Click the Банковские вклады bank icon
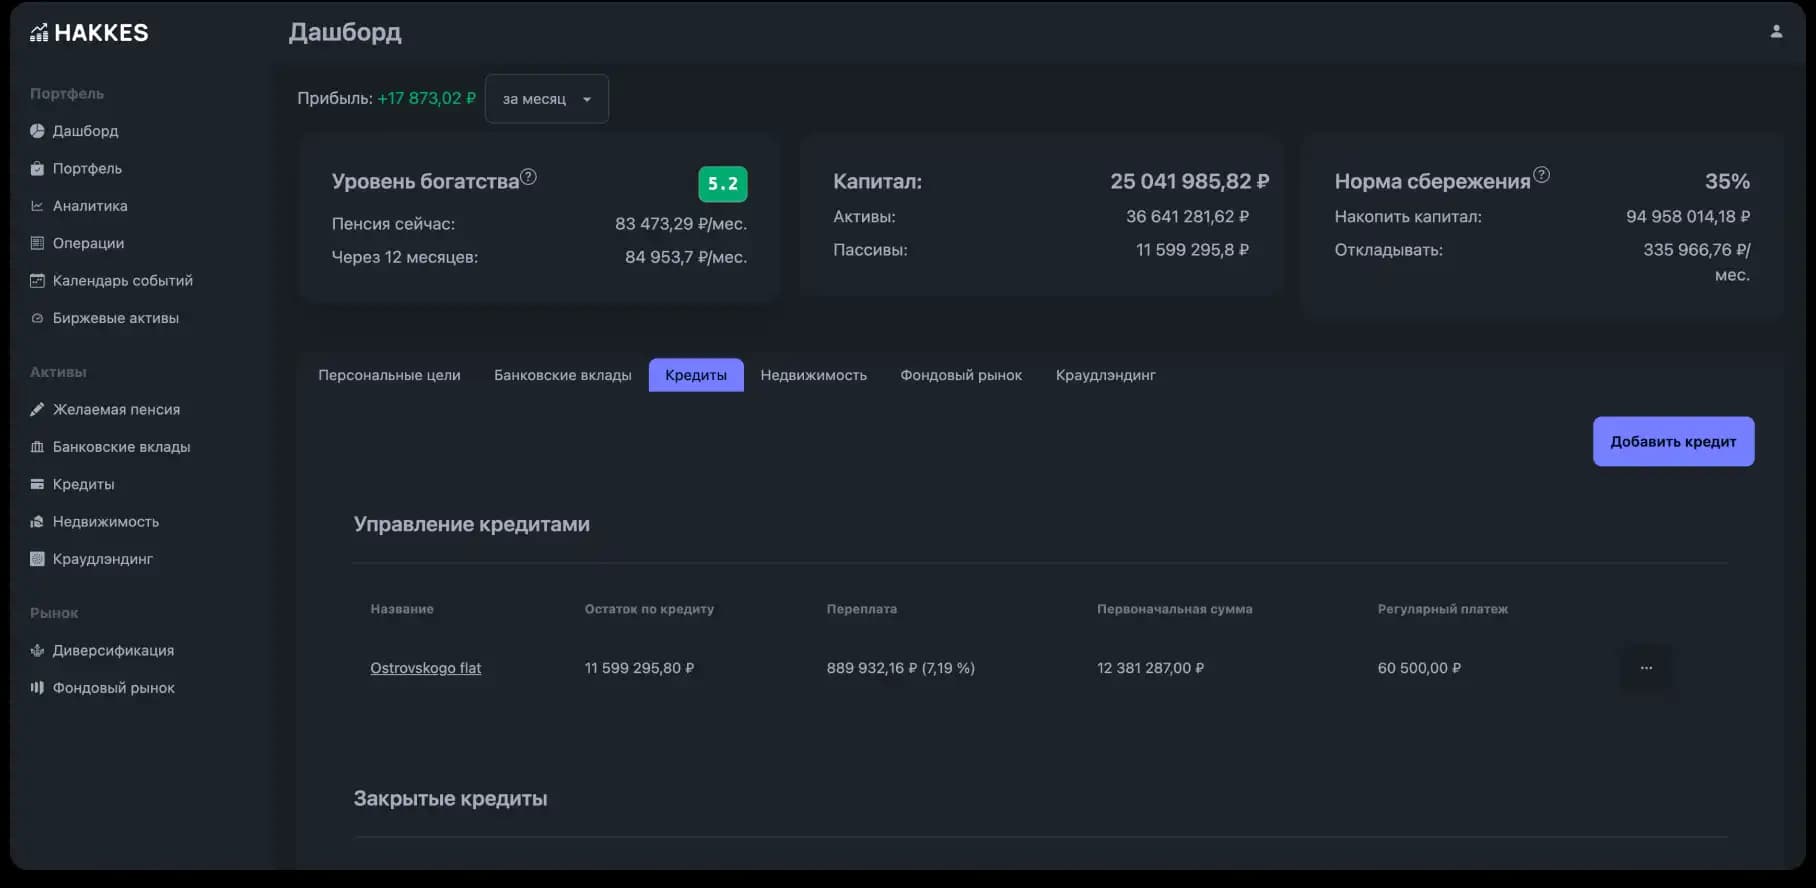1816x888 pixels. [37, 447]
